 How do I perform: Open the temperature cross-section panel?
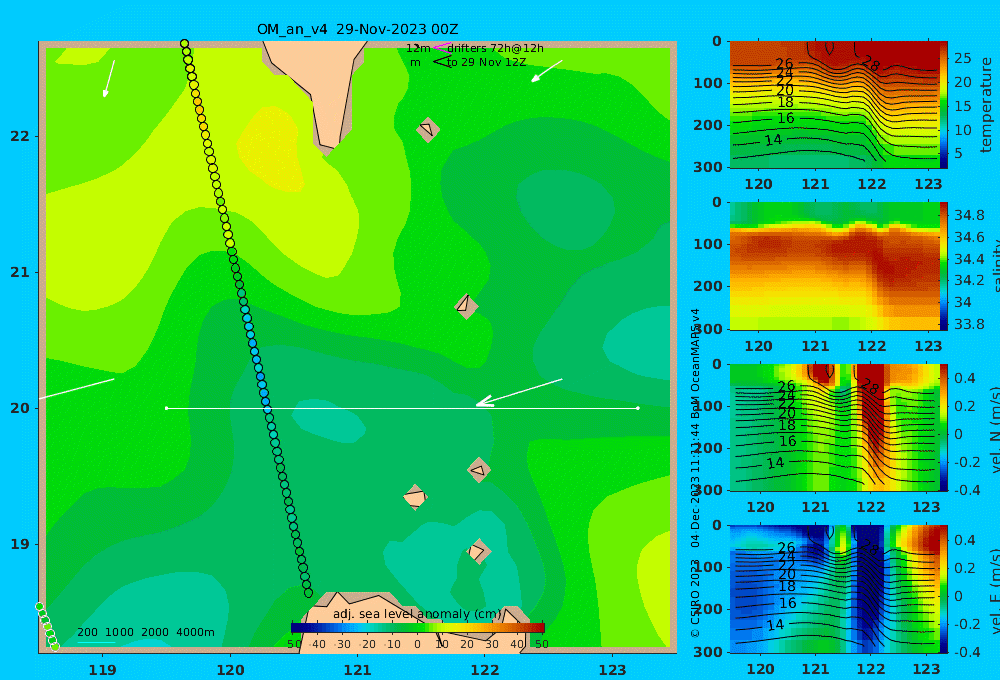point(835,105)
